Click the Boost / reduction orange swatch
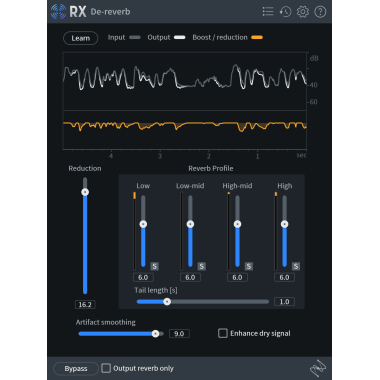 (x=257, y=37)
